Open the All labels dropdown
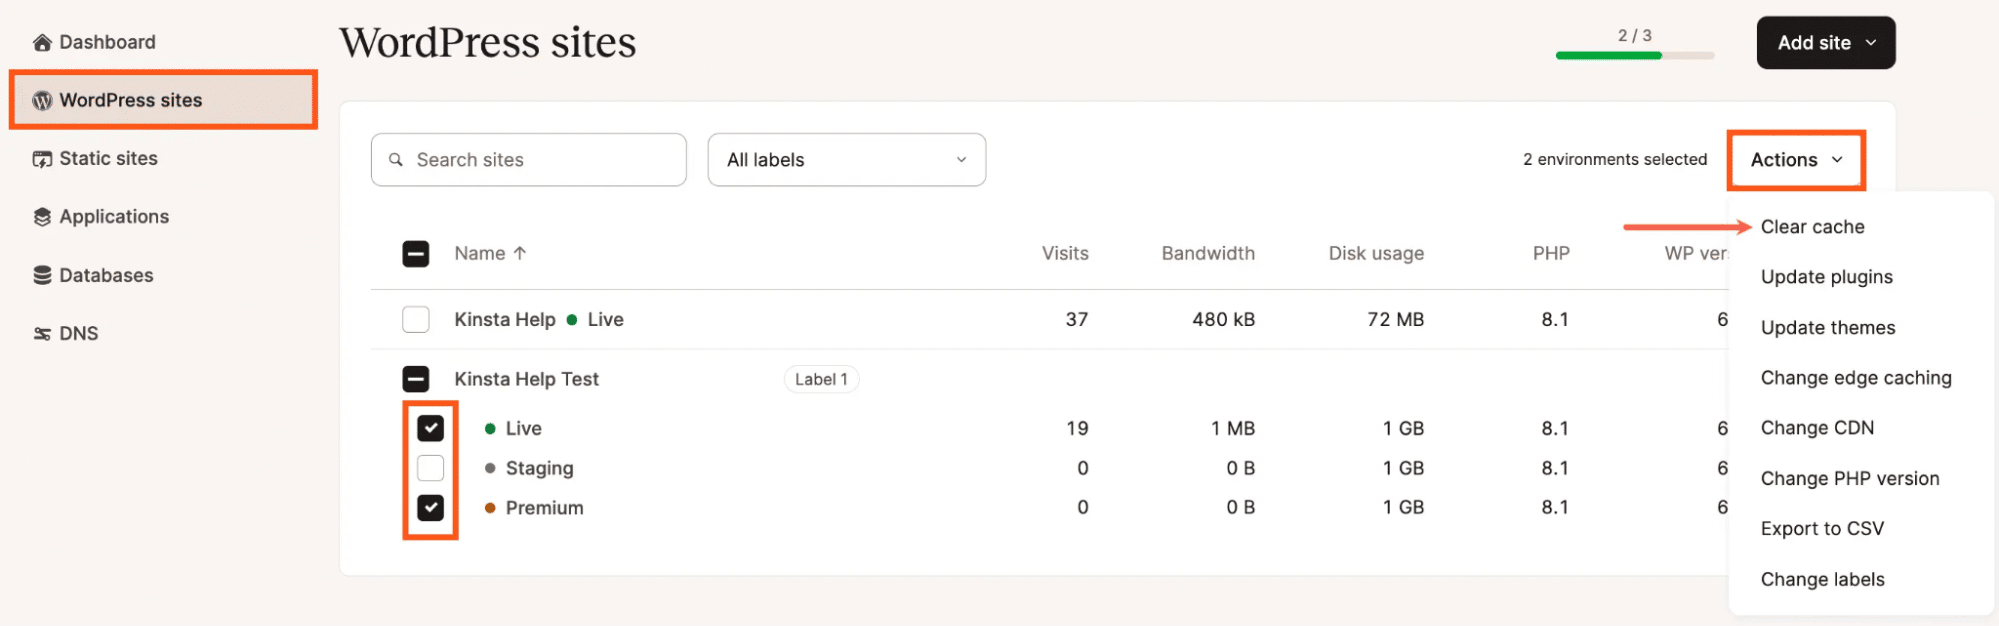Viewport: 1999px width, 626px height. [846, 159]
